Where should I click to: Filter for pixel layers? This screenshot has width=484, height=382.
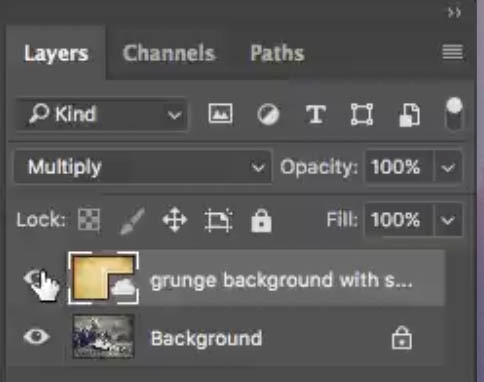pos(220,114)
